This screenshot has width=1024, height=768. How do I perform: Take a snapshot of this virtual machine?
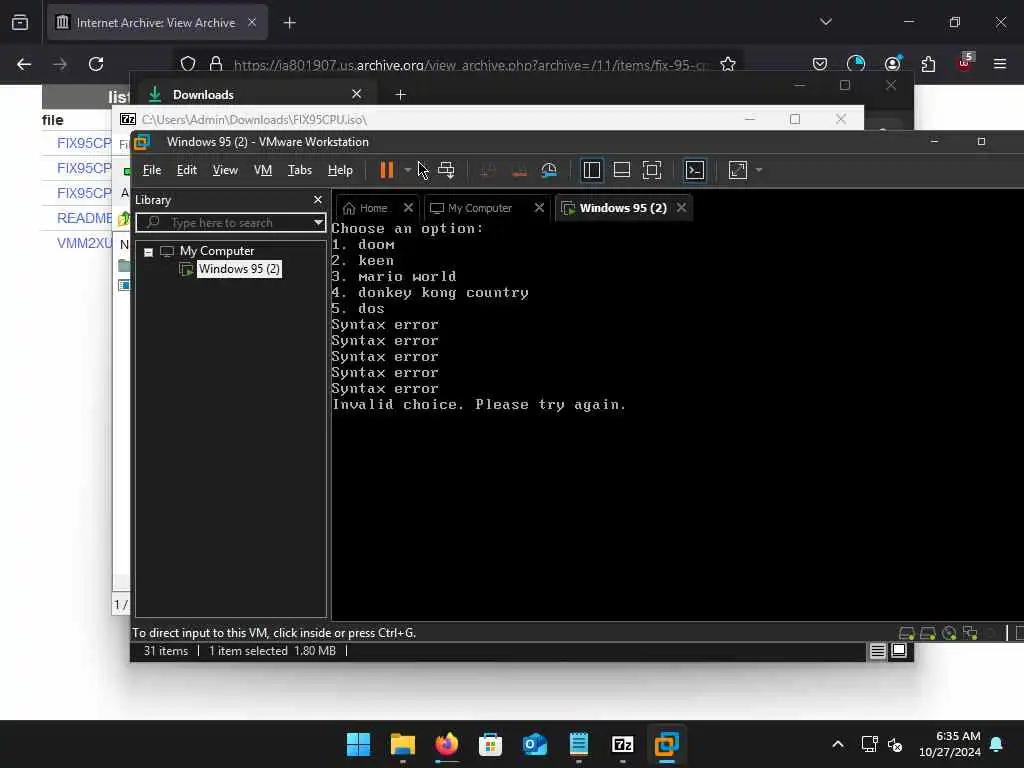(487, 170)
